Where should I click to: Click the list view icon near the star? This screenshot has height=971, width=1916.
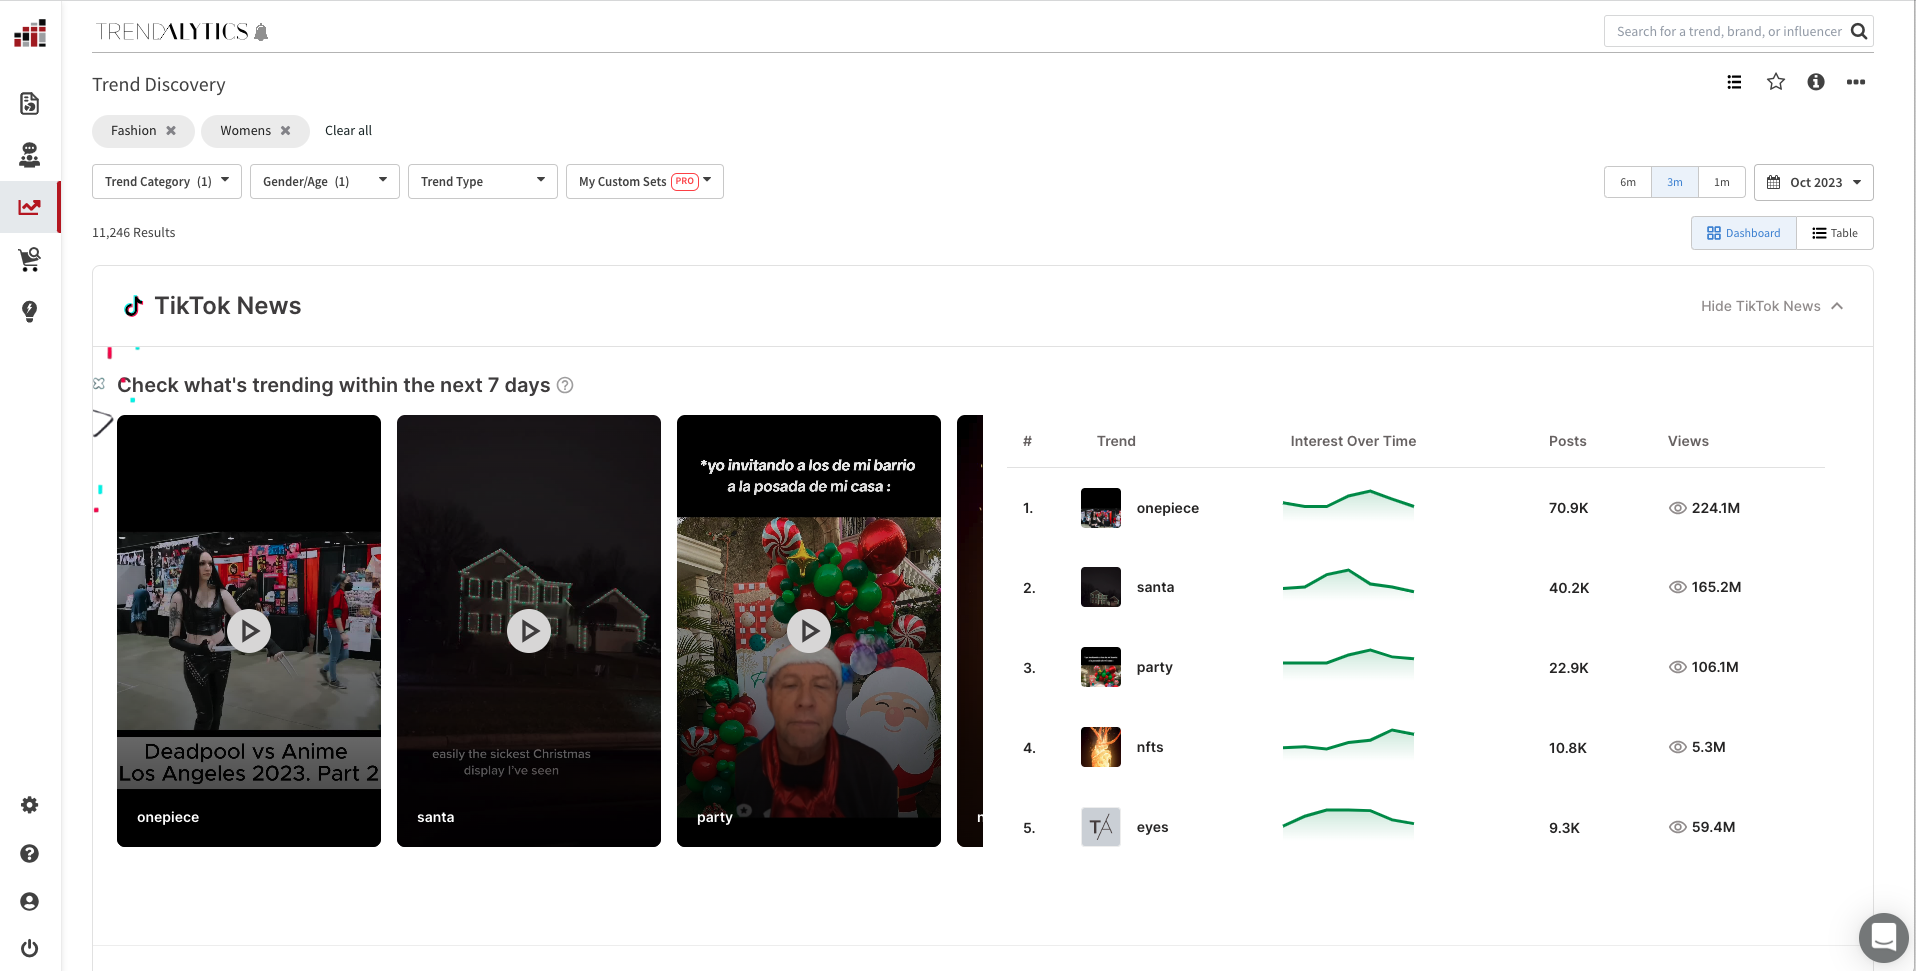(1734, 82)
